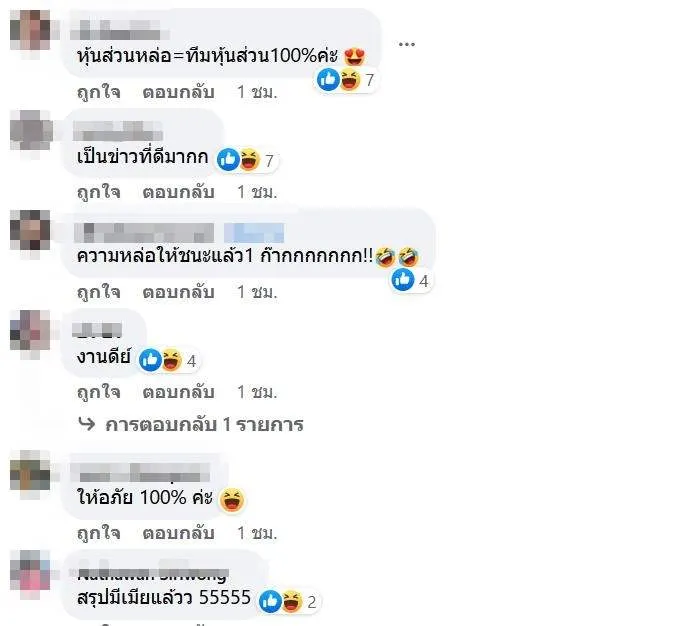Click the thumbs-up reaction on ความหล่อให้ชนะ comment
676x626 pixels.
[403, 280]
